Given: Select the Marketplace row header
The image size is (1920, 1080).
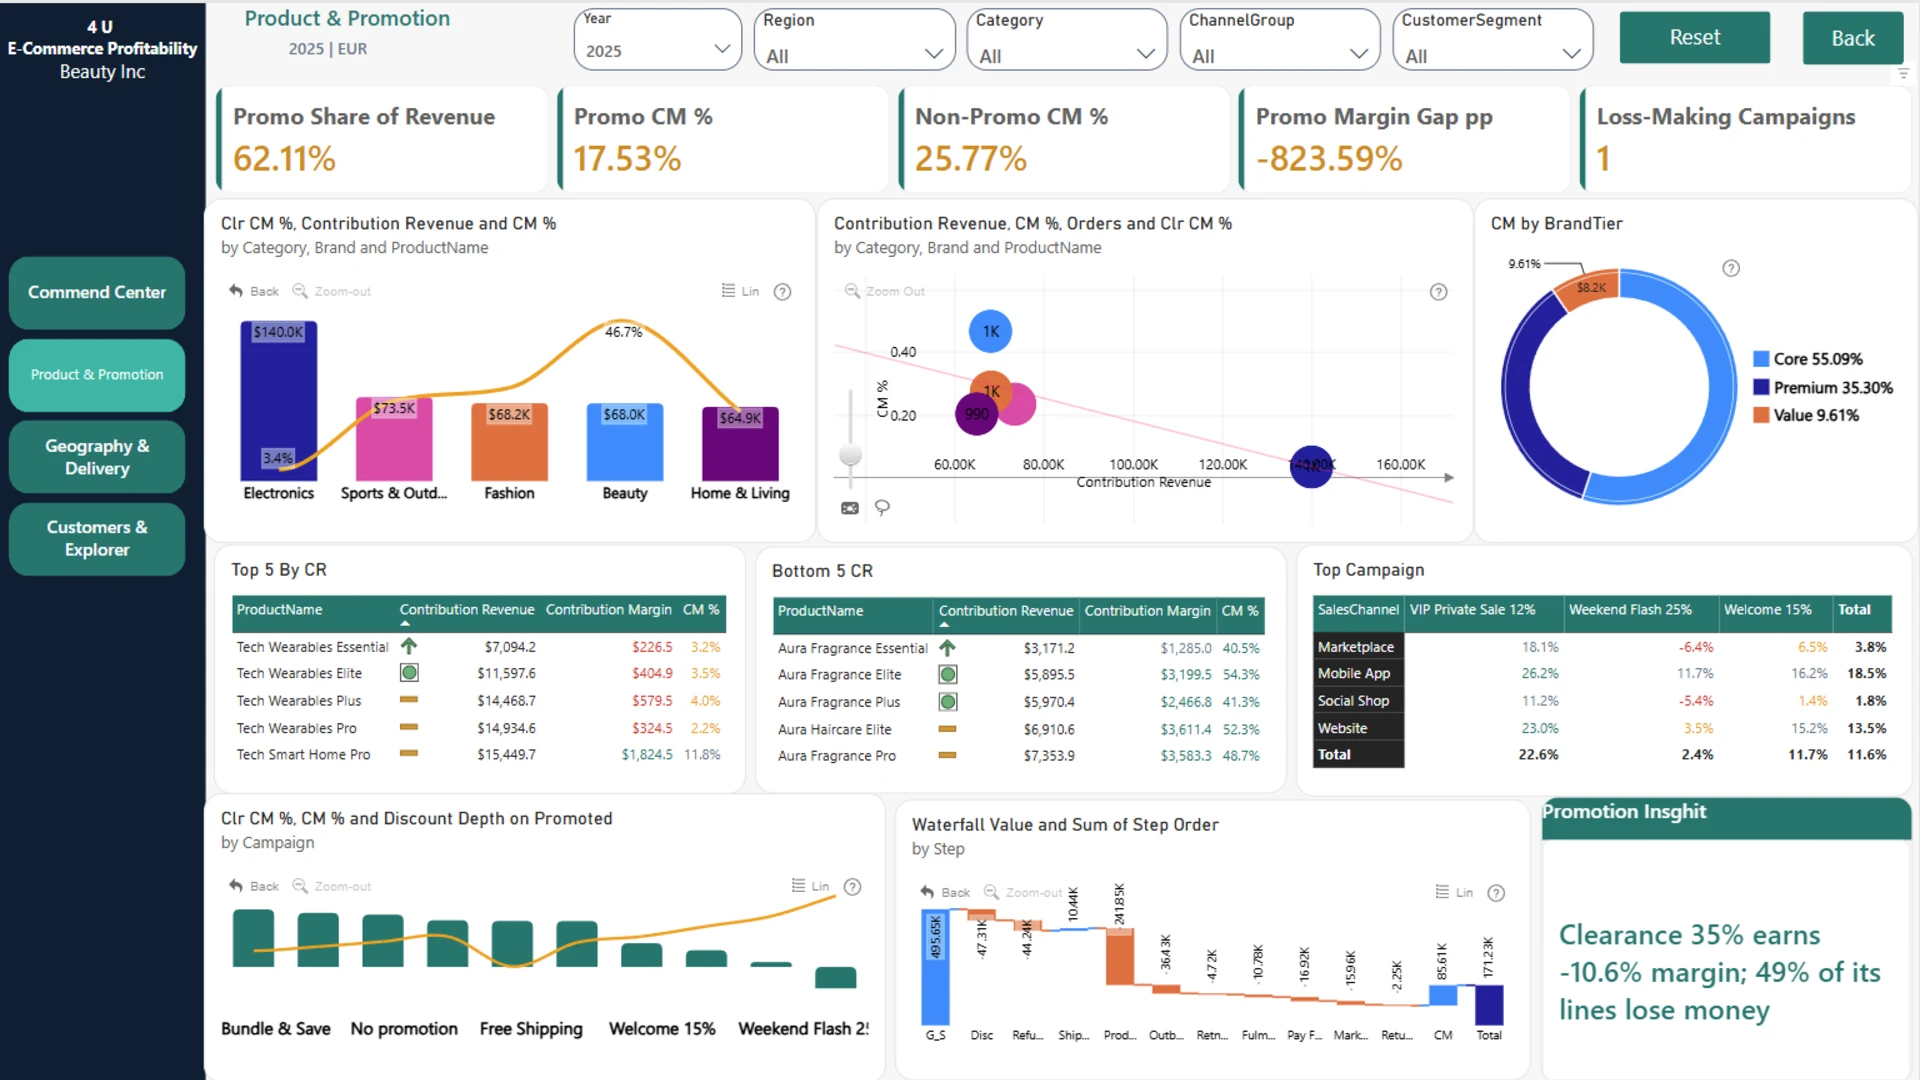Looking at the screenshot, I should click(1357, 647).
